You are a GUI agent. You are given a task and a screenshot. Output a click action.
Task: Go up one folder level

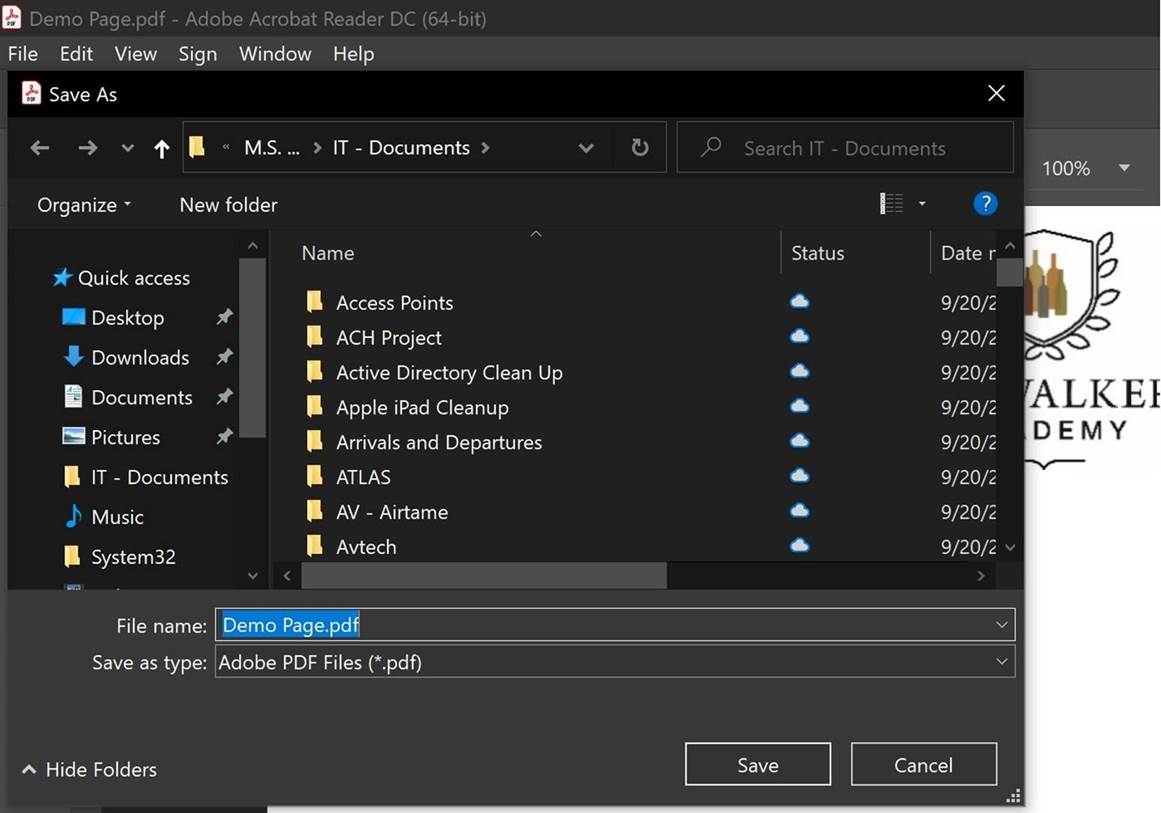tap(161, 148)
